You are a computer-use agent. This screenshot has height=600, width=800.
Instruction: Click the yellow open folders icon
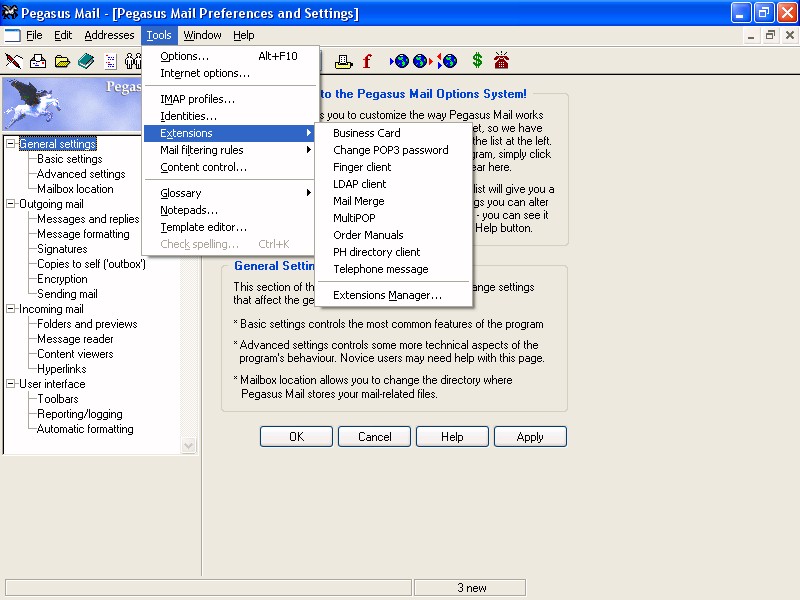coord(62,61)
